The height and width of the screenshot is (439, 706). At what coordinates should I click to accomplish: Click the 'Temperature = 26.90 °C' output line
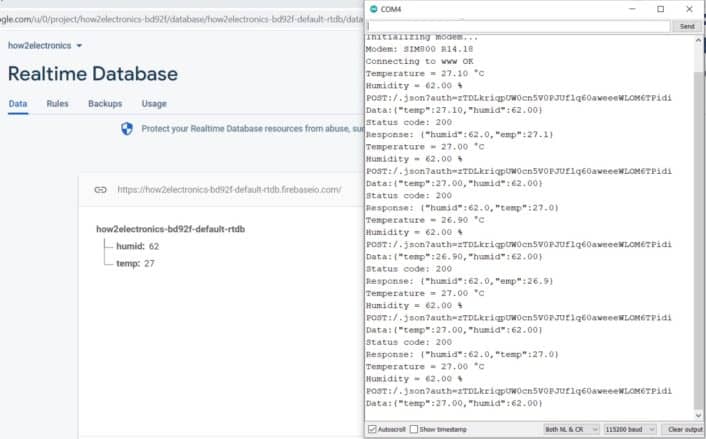425,220
